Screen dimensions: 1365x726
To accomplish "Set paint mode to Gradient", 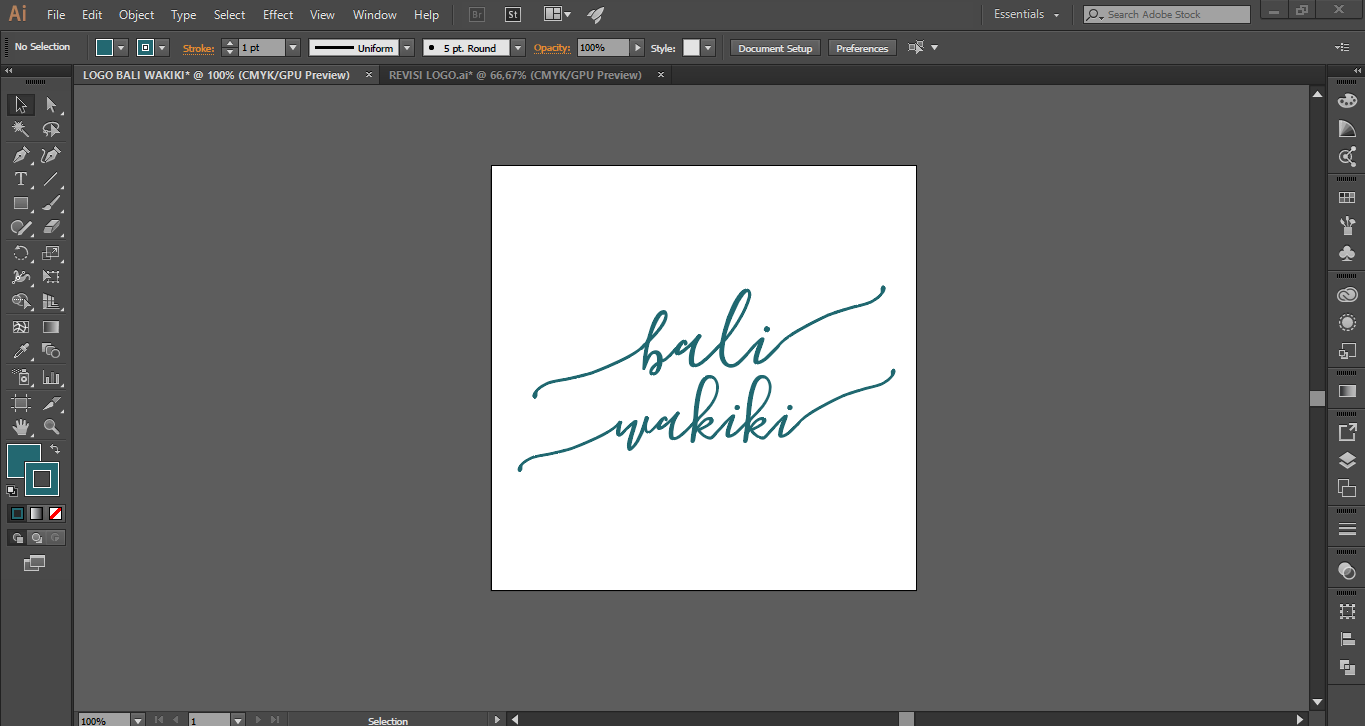I will coord(36,513).
